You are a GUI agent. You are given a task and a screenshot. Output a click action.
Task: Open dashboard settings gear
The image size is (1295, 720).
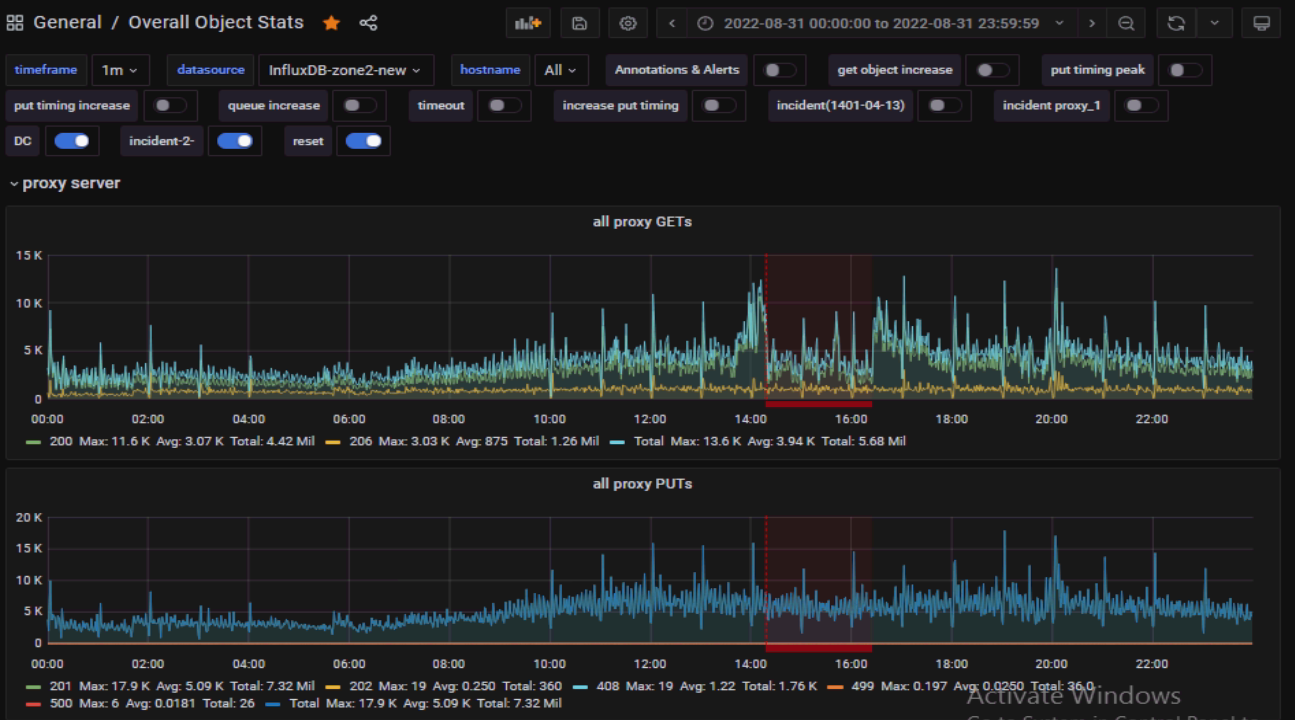628,23
